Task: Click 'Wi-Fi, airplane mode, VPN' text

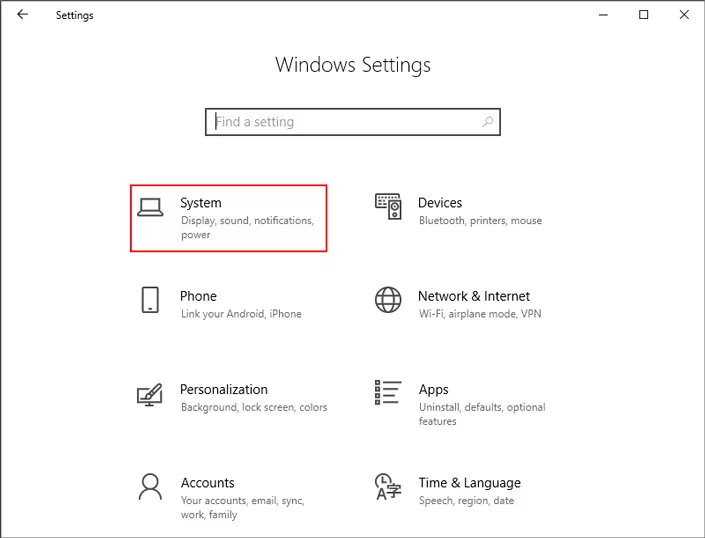Action: [x=480, y=314]
